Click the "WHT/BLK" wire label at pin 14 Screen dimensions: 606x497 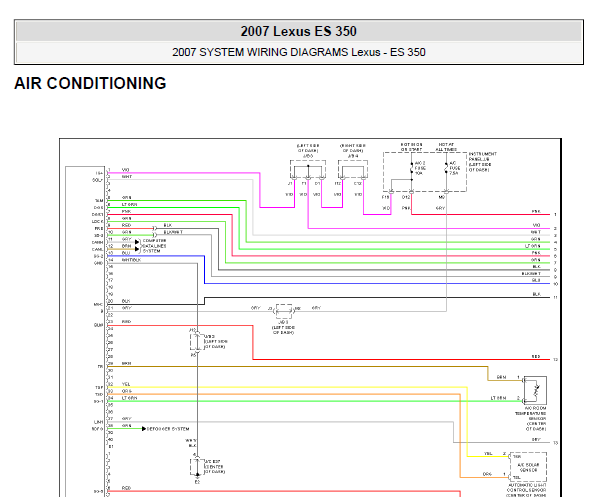(x=131, y=260)
